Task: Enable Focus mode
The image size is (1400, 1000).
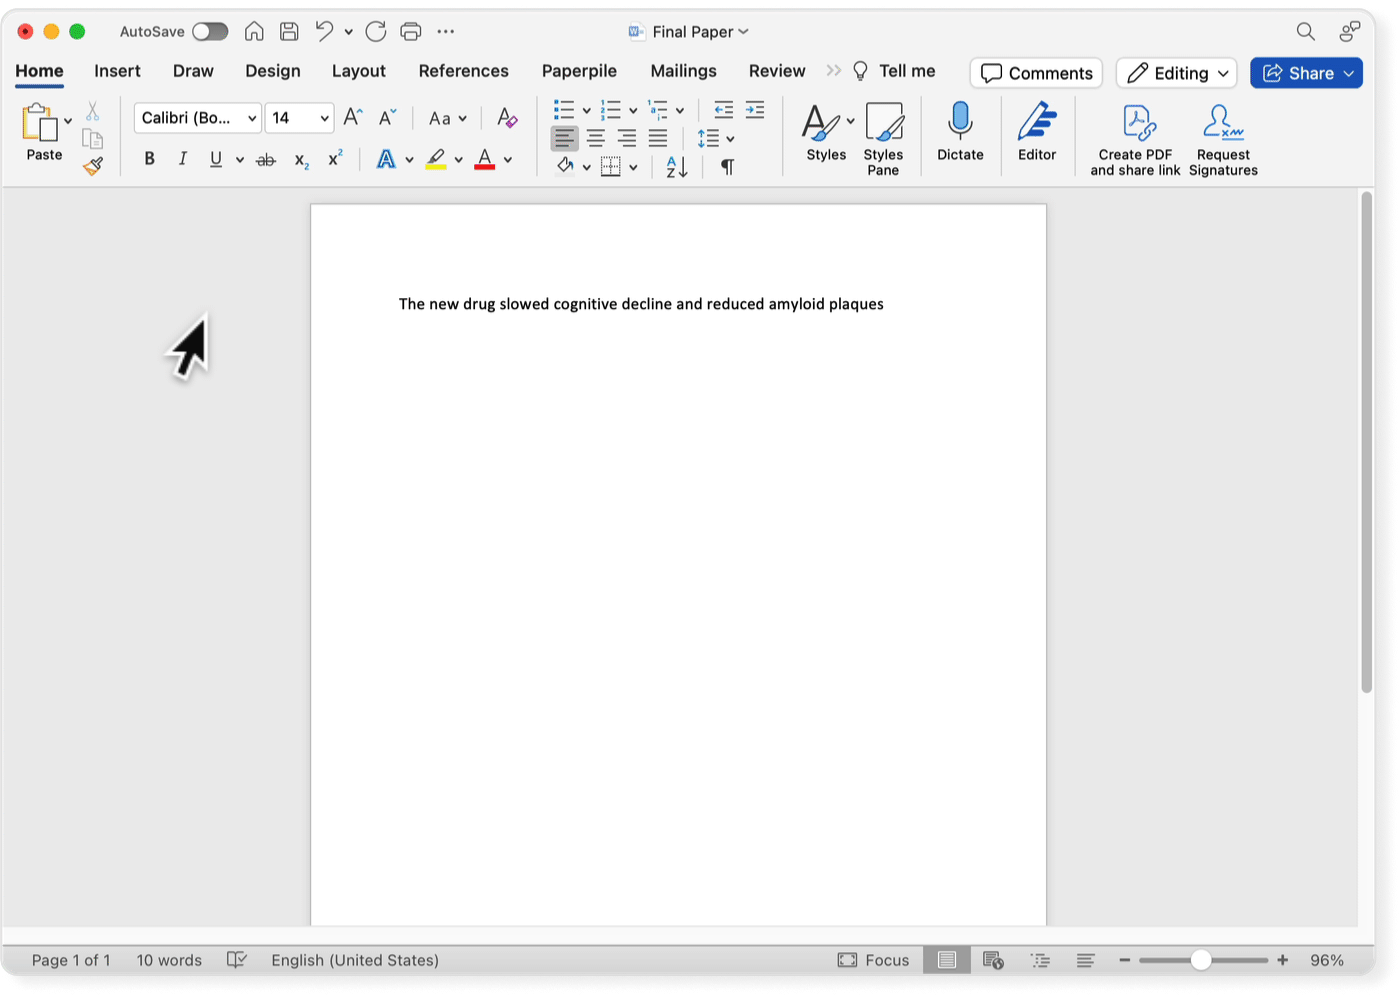Action: click(872, 959)
